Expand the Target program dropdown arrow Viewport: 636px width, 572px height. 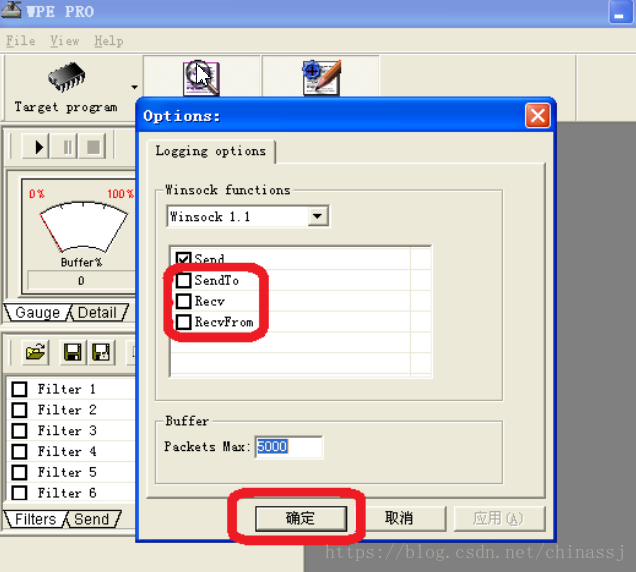point(134,87)
